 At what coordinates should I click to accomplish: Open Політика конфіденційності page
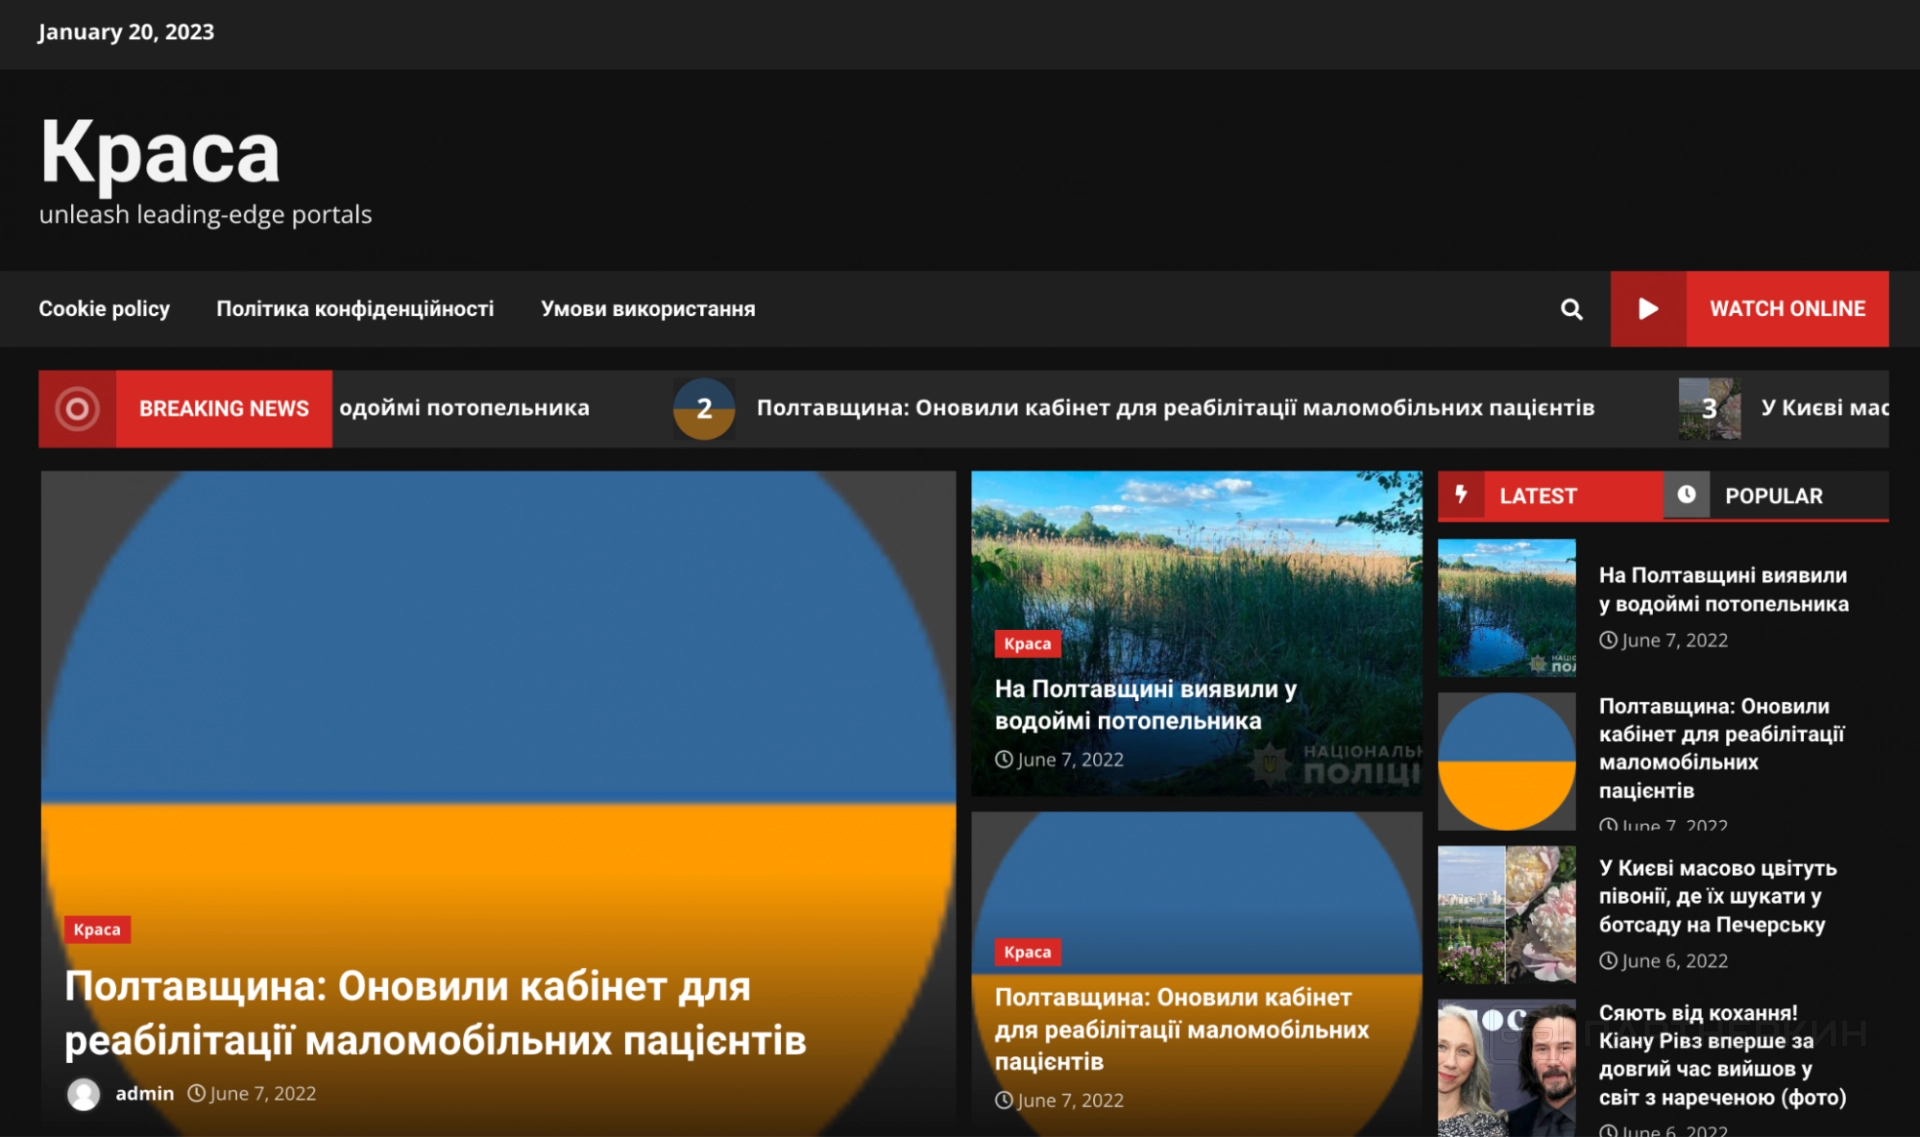[x=355, y=309]
